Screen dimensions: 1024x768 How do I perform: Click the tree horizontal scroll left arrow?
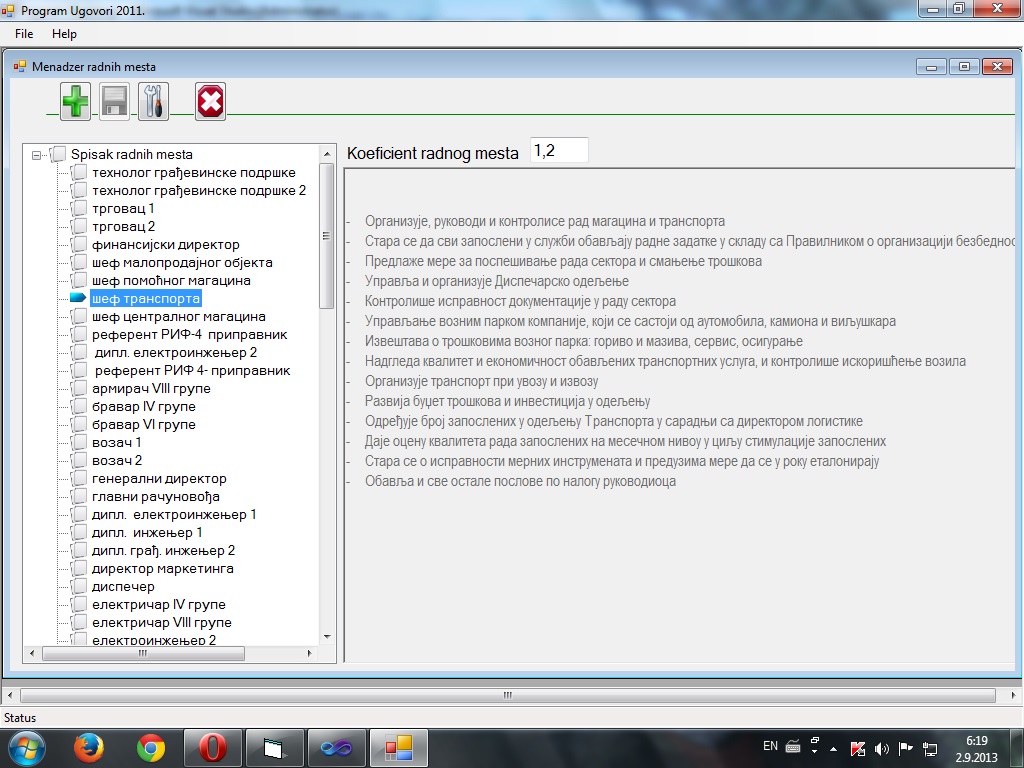32,653
